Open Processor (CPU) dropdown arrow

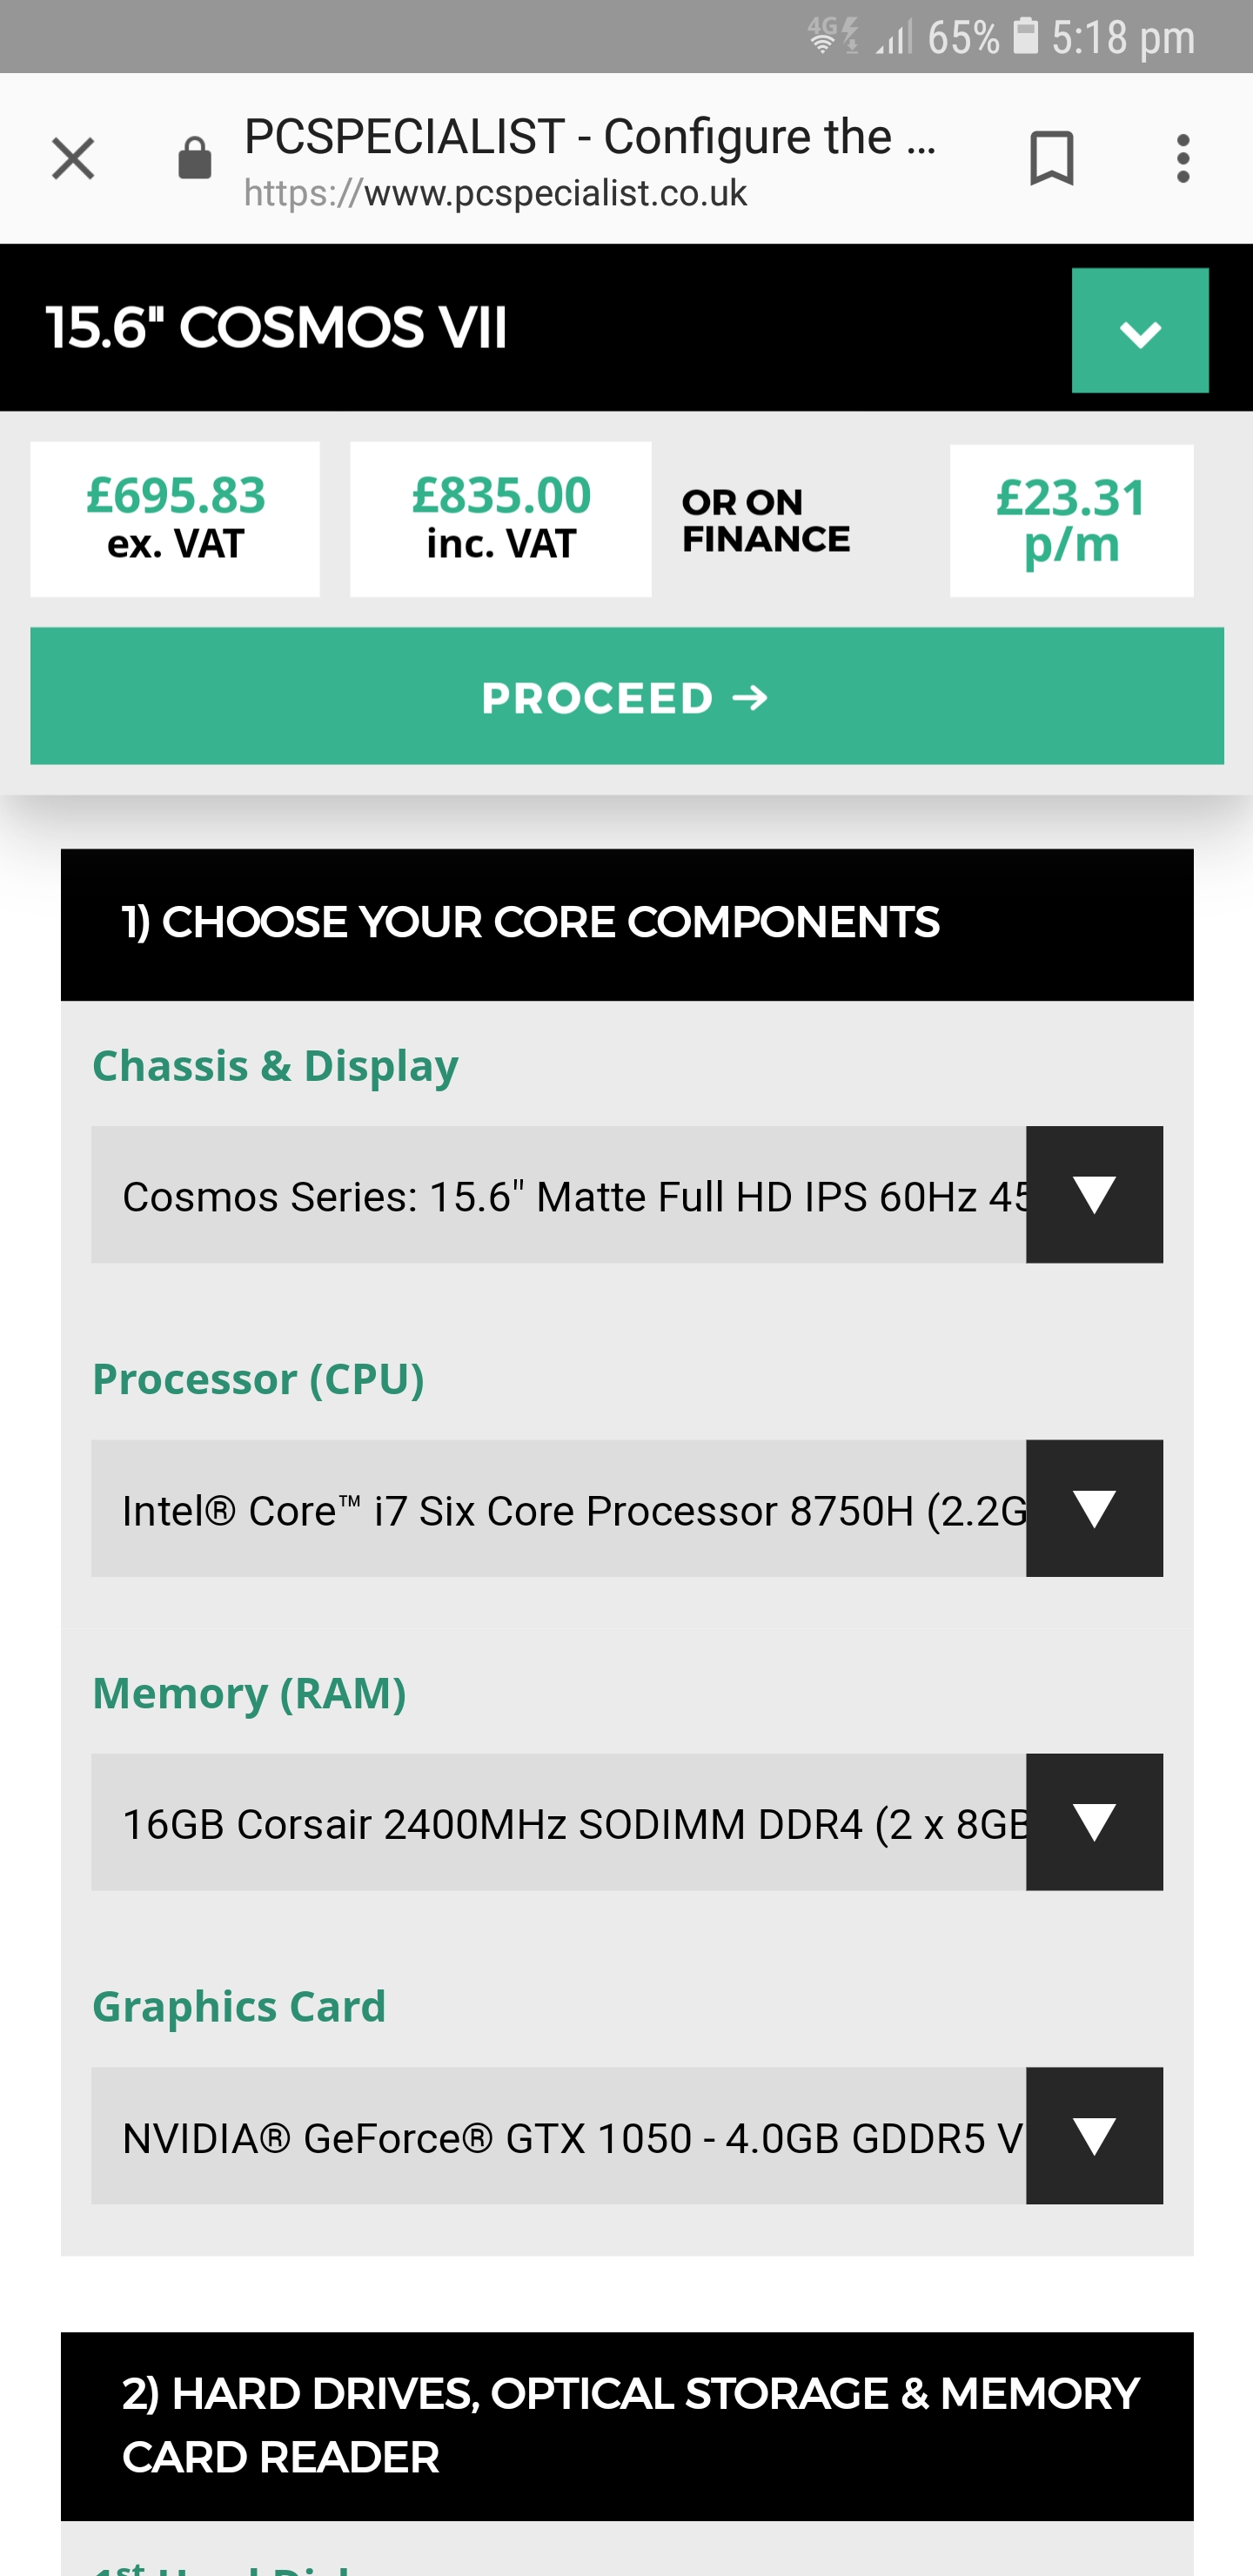pyautogui.click(x=1094, y=1508)
